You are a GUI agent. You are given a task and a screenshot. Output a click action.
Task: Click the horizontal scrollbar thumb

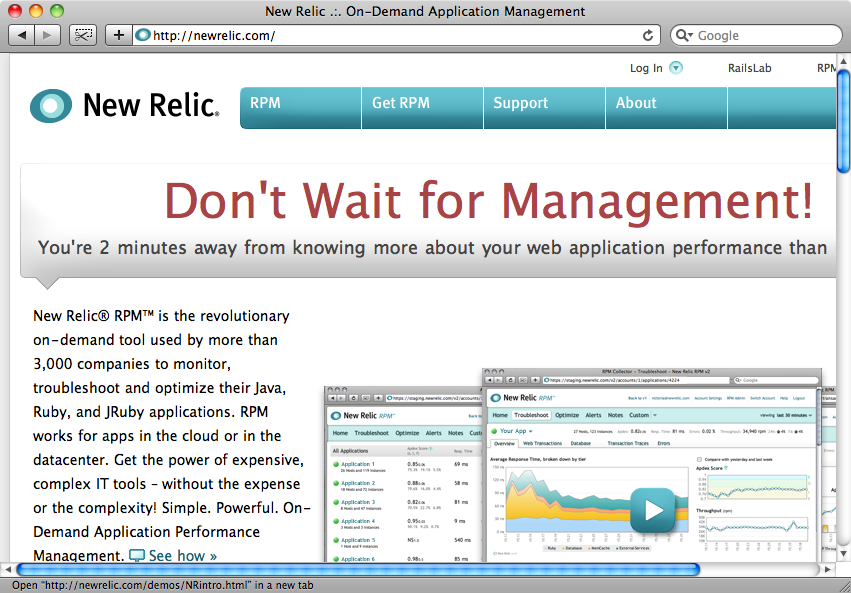point(358,569)
